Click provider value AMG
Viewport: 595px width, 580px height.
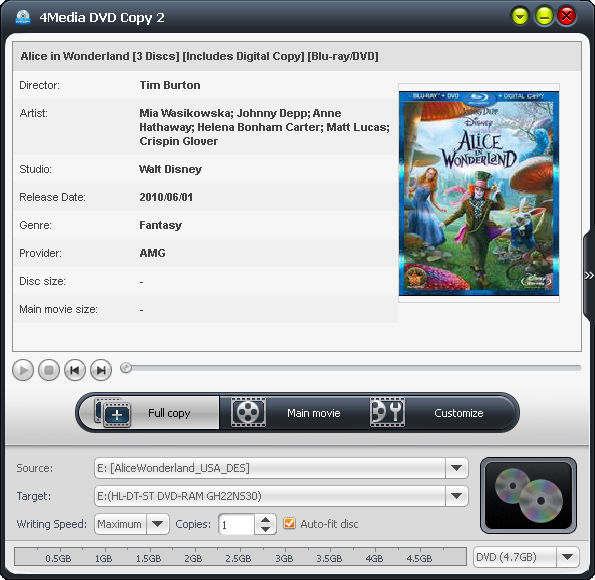pyautogui.click(x=152, y=253)
